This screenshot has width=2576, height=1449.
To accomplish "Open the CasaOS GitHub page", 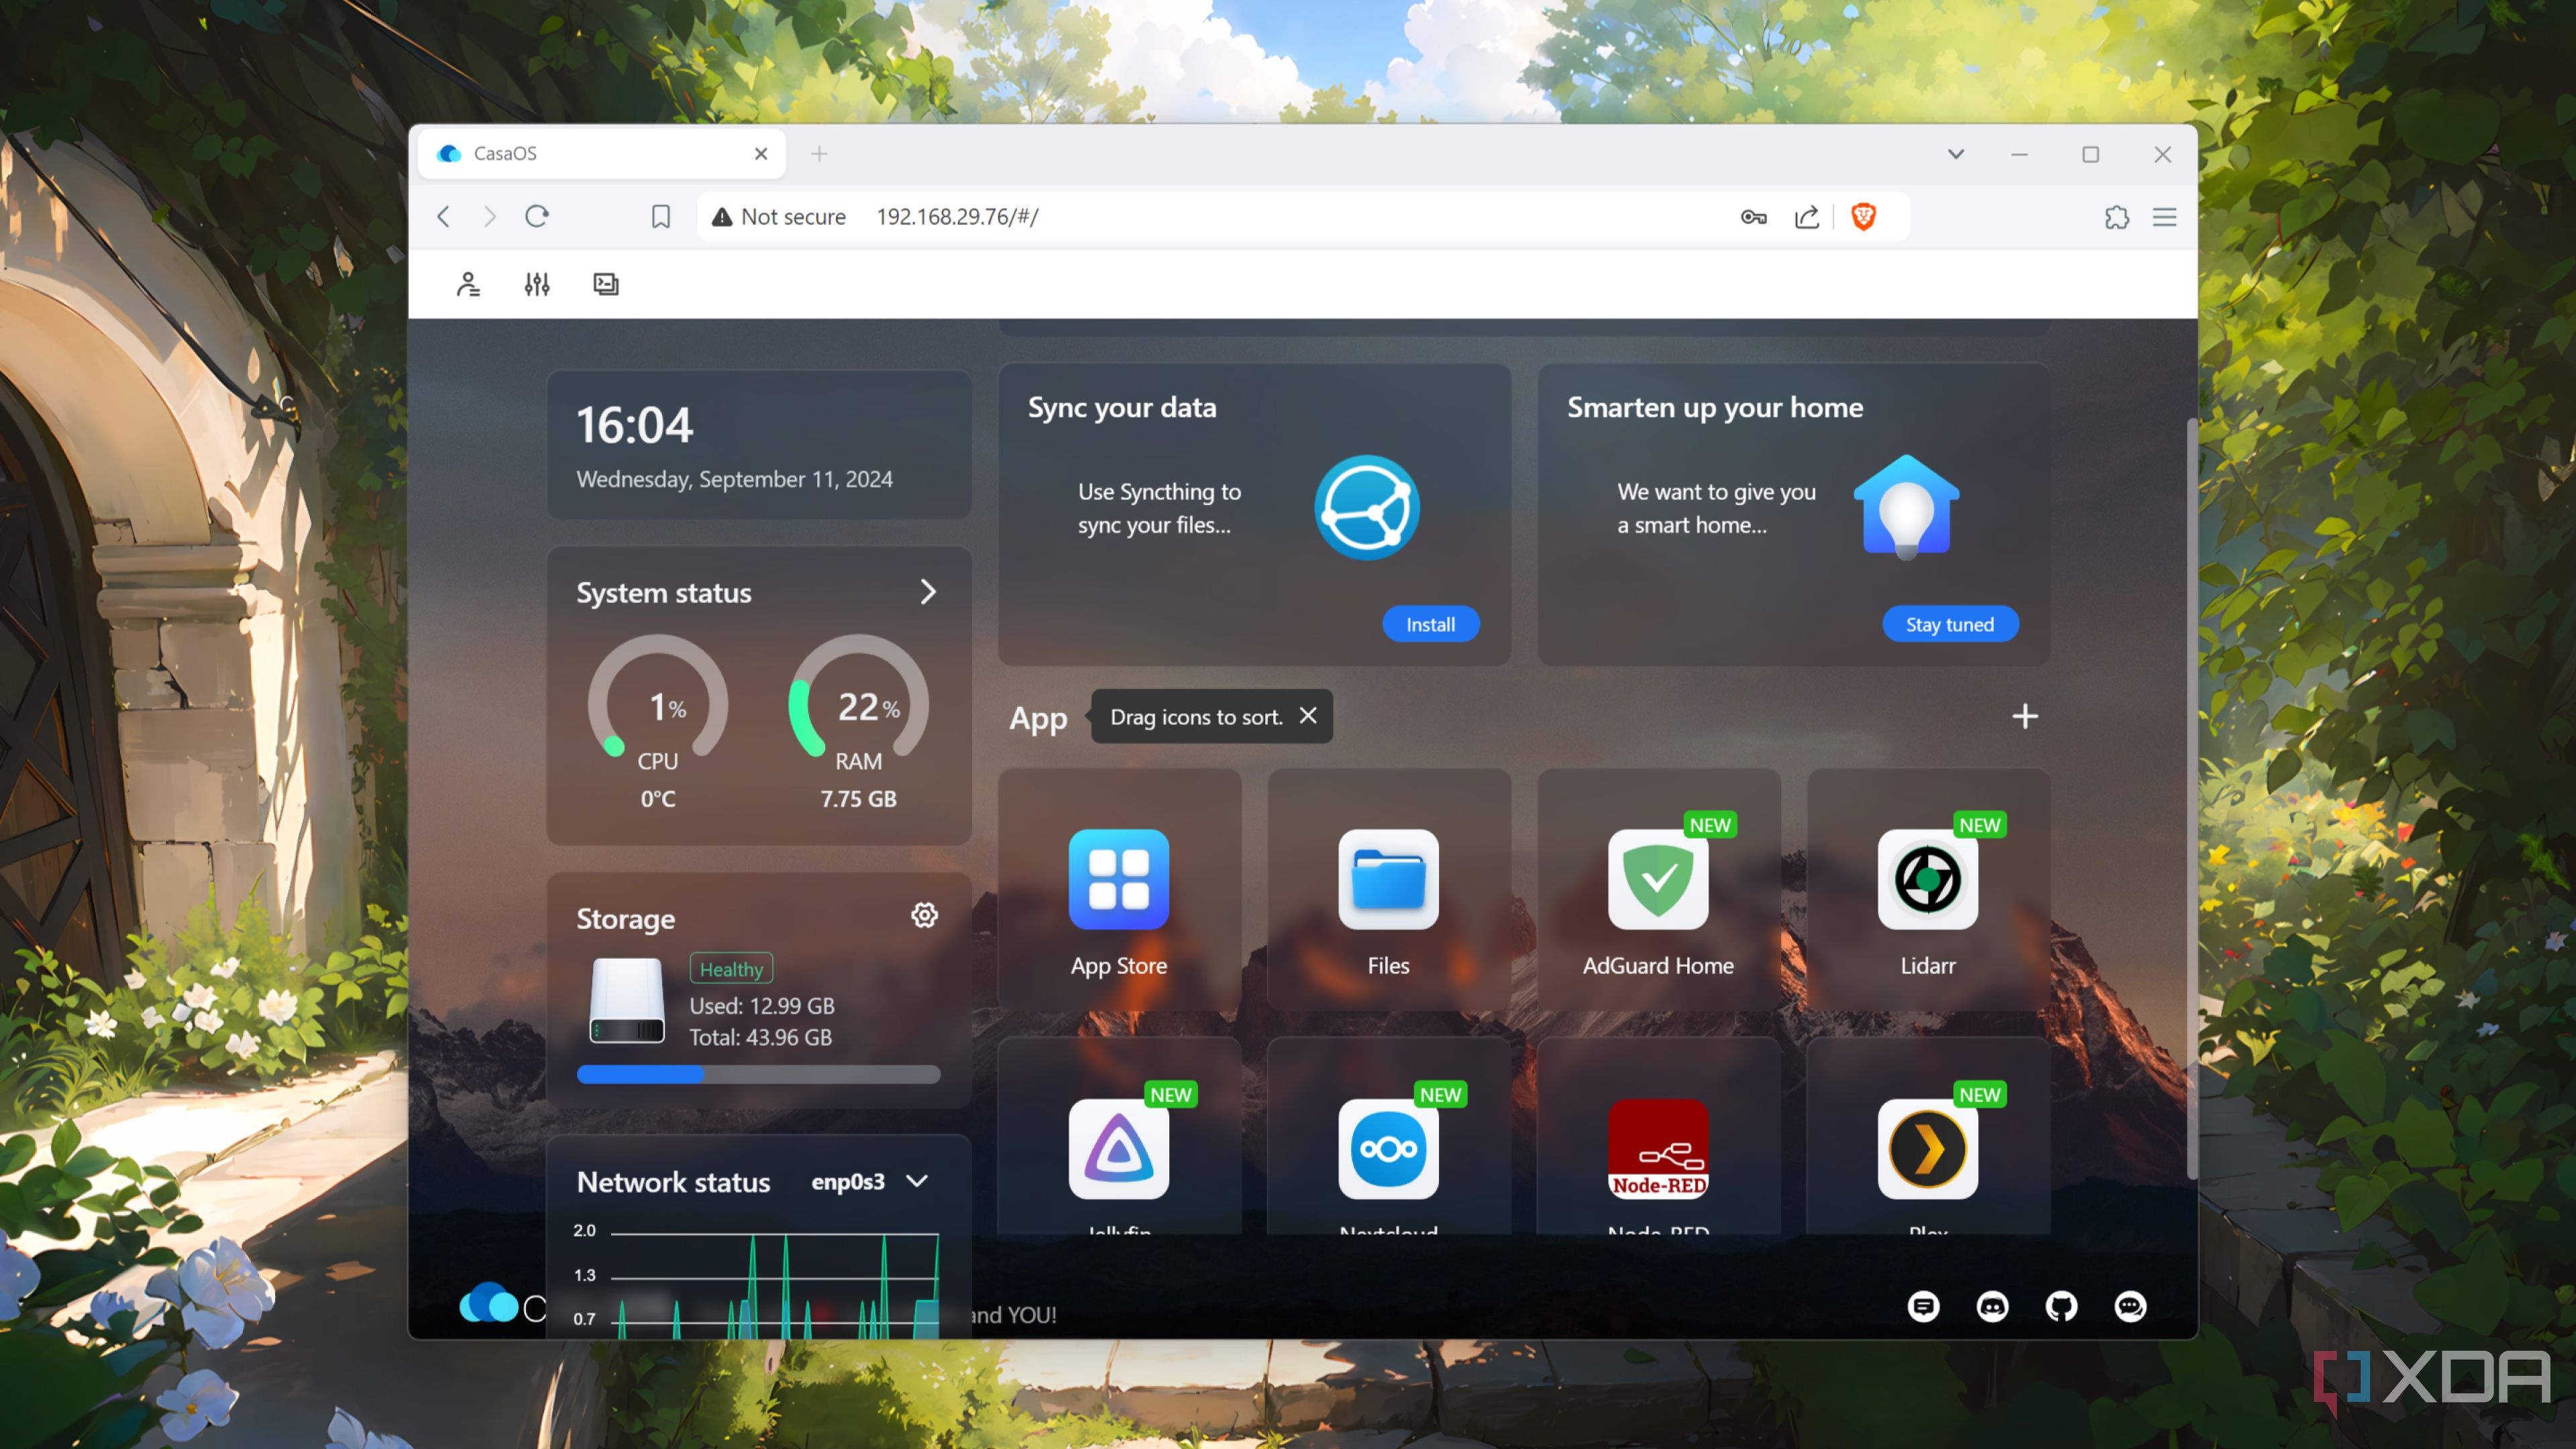I will [x=2061, y=1306].
